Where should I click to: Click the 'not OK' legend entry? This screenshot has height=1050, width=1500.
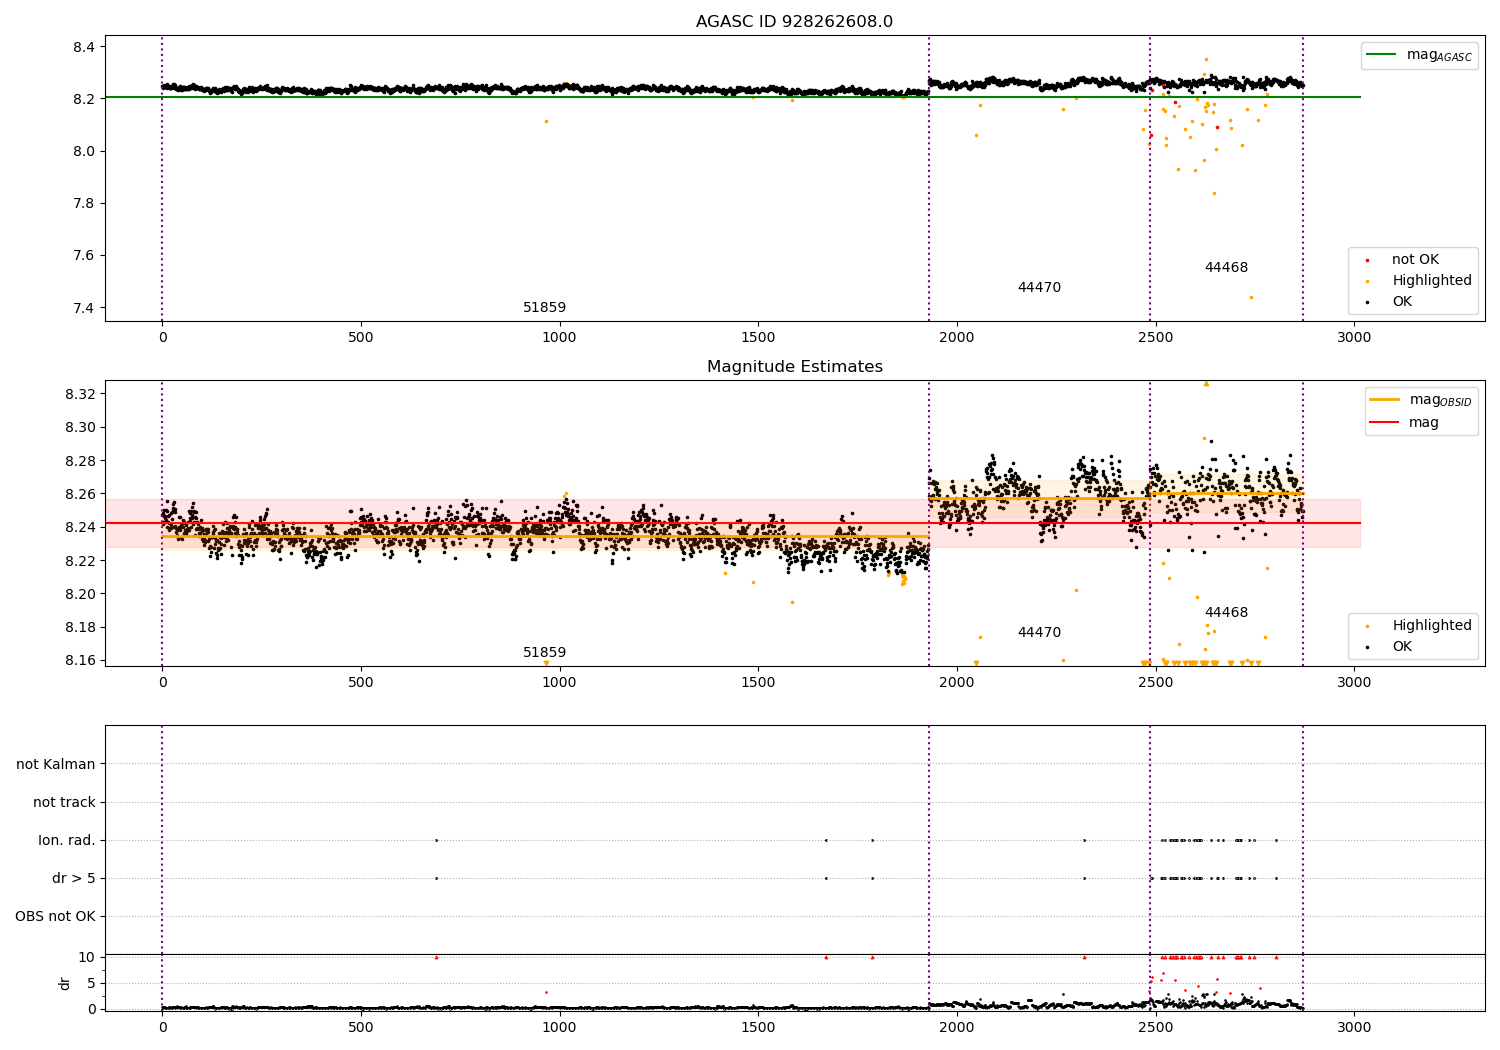tap(1415, 260)
